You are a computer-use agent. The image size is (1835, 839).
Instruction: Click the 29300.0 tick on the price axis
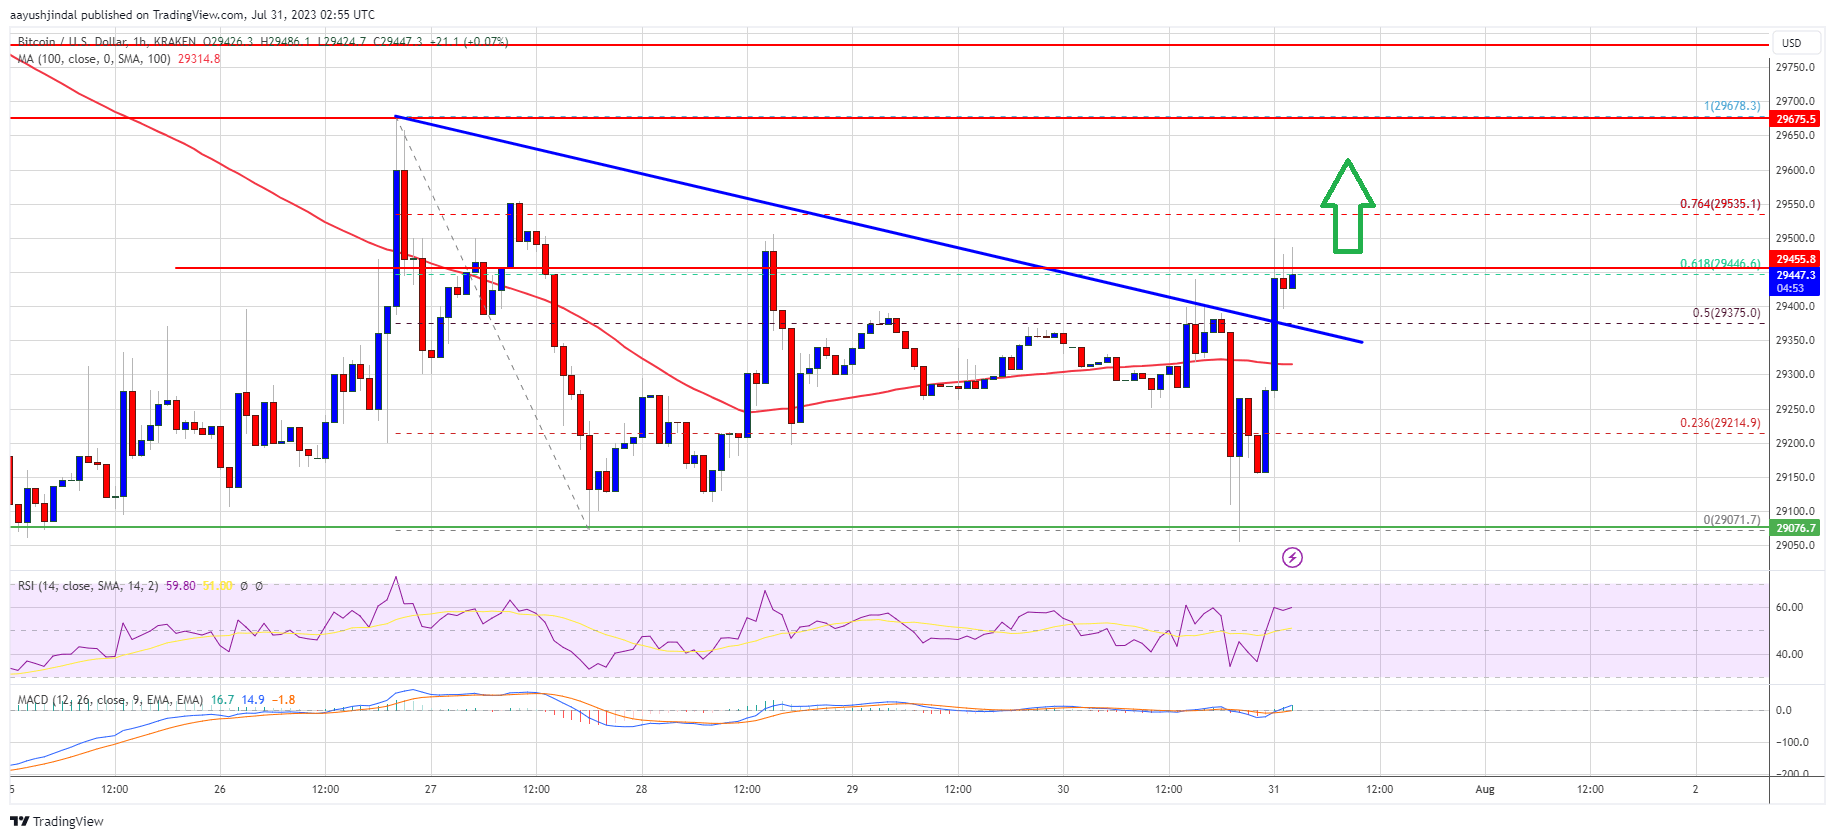[x=1795, y=374]
